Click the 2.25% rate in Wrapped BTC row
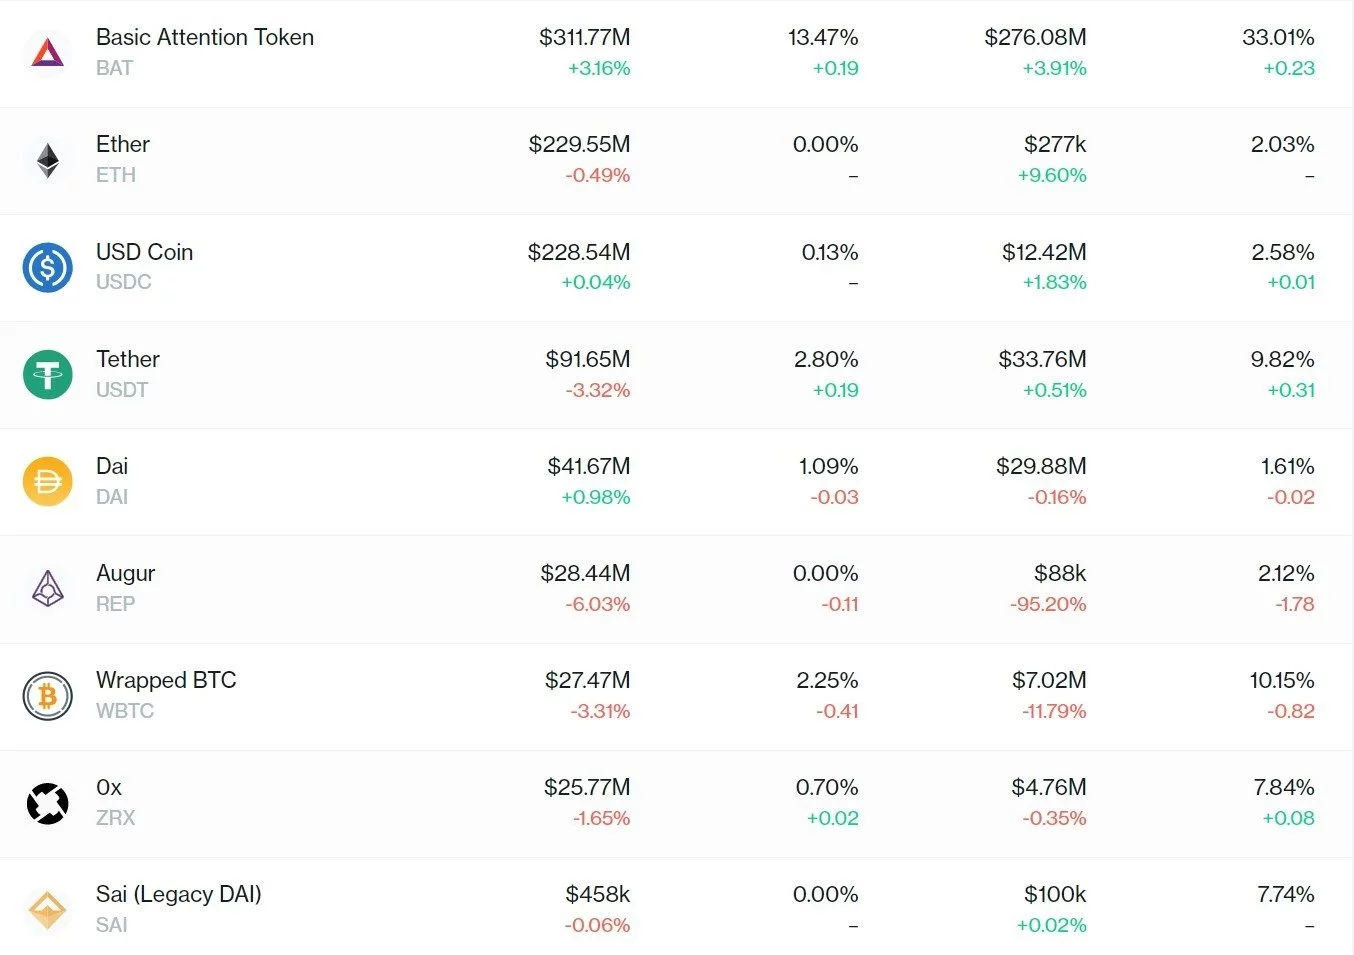This screenshot has height=955, width=1354. click(x=828, y=680)
